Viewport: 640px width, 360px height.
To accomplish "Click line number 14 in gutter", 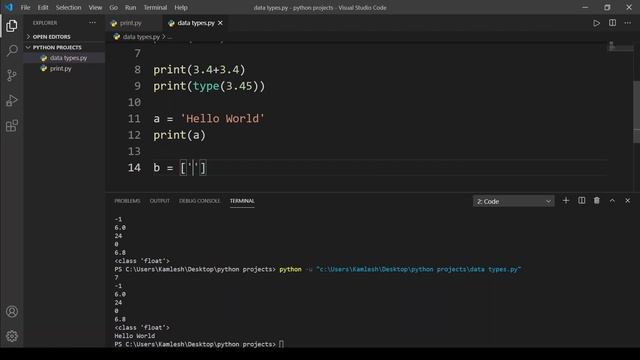I will [x=134, y=168].
